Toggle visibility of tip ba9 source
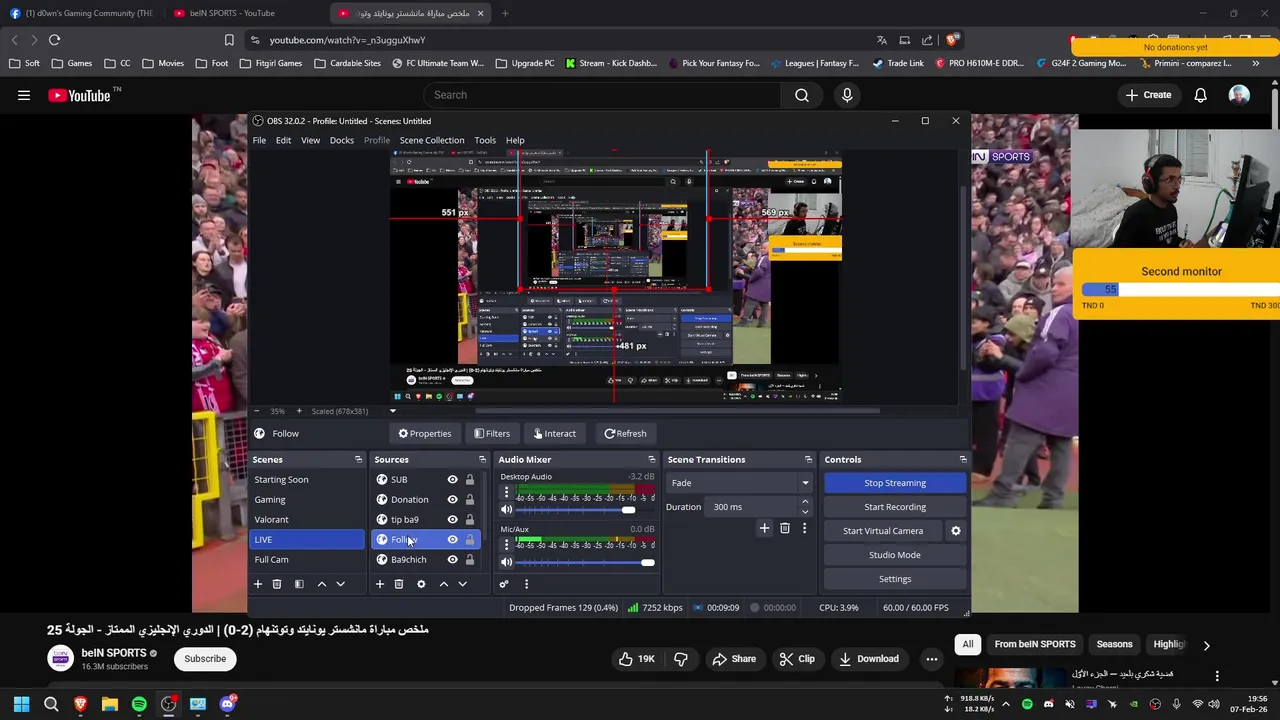 coord(452,520)
